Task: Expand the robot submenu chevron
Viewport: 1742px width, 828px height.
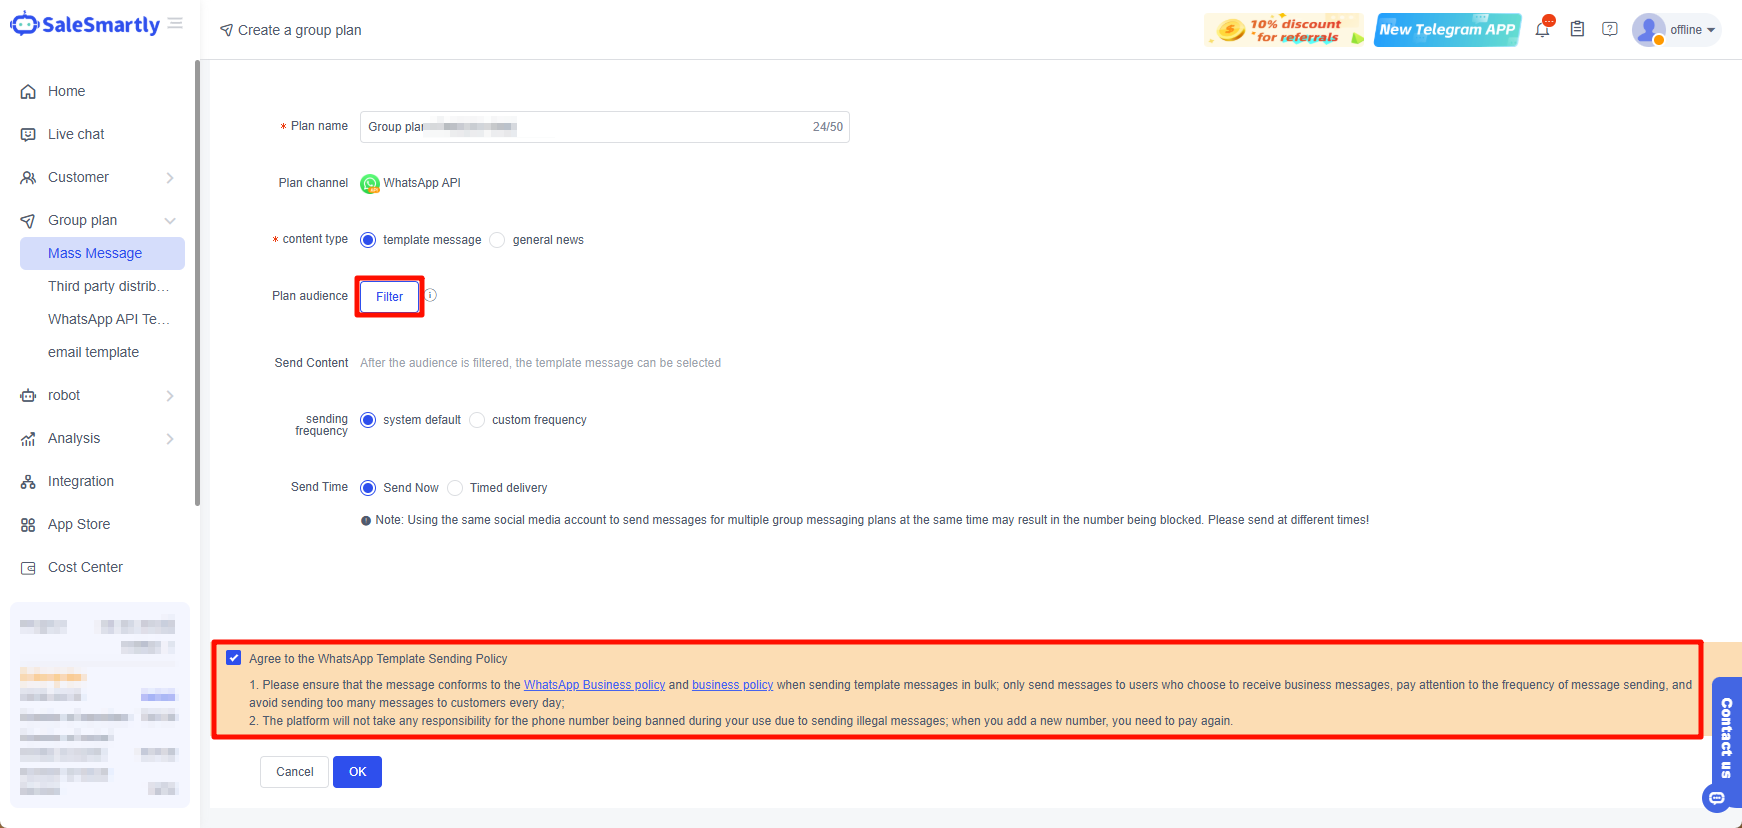Action: tap(170, 396)
